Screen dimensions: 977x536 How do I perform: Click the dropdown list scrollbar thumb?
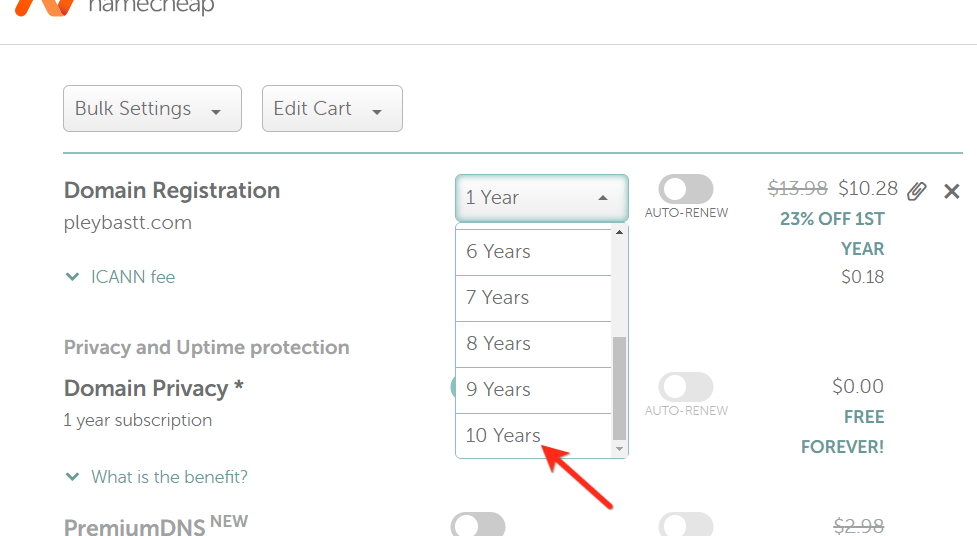click(619, 388)
